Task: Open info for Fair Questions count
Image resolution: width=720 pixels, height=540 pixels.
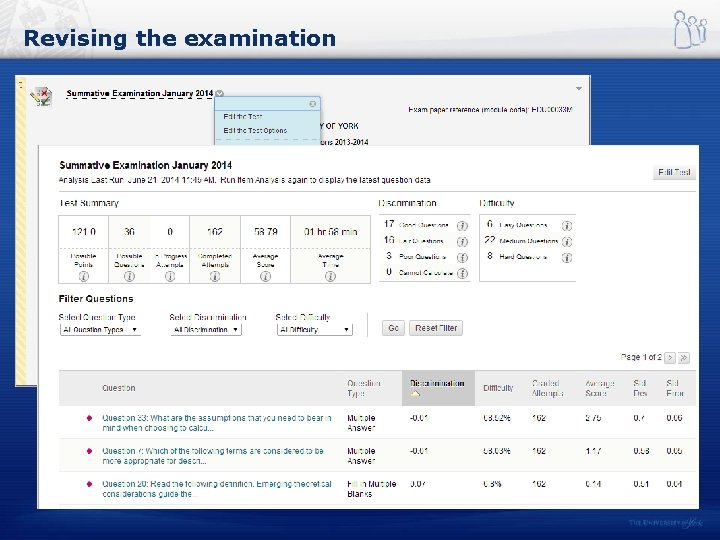Action: pos(462,242)
